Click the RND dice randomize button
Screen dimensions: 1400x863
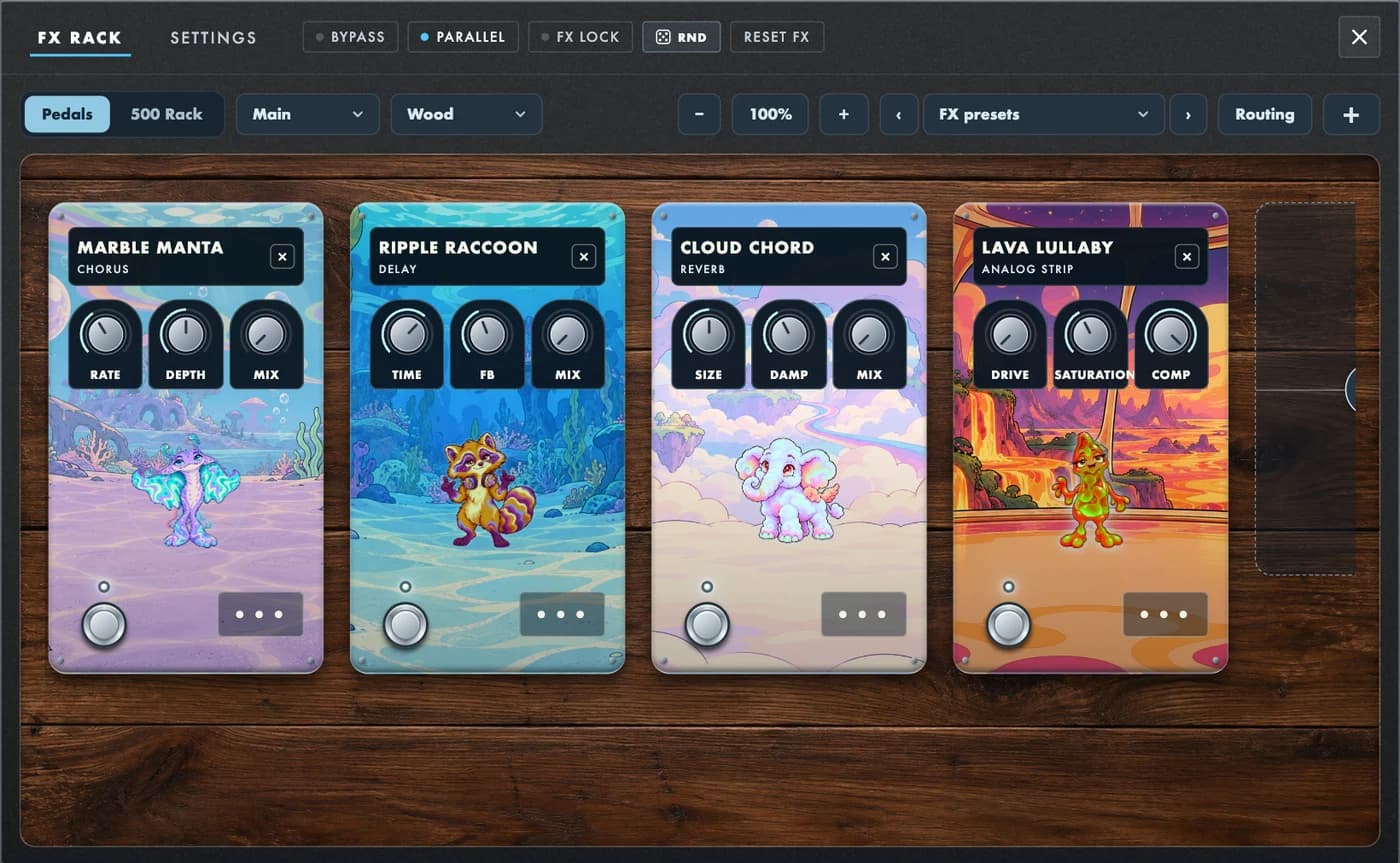pyautogui.click(x=681, y=37)
